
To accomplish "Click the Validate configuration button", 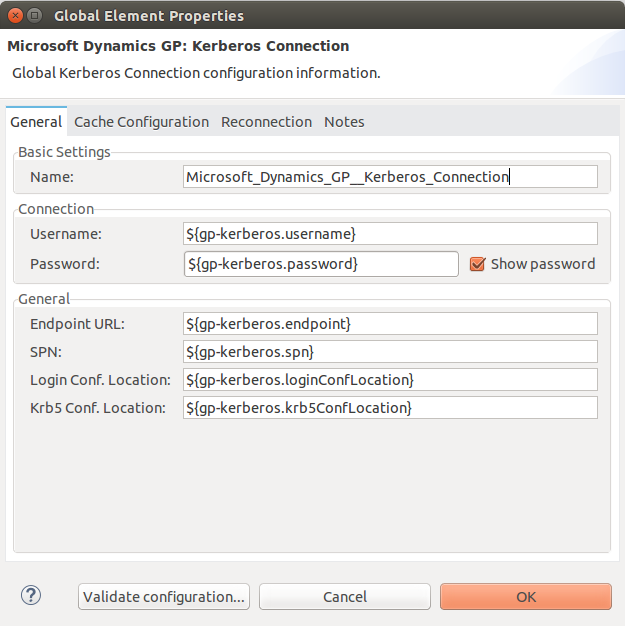I will click(x=164, y=597).
